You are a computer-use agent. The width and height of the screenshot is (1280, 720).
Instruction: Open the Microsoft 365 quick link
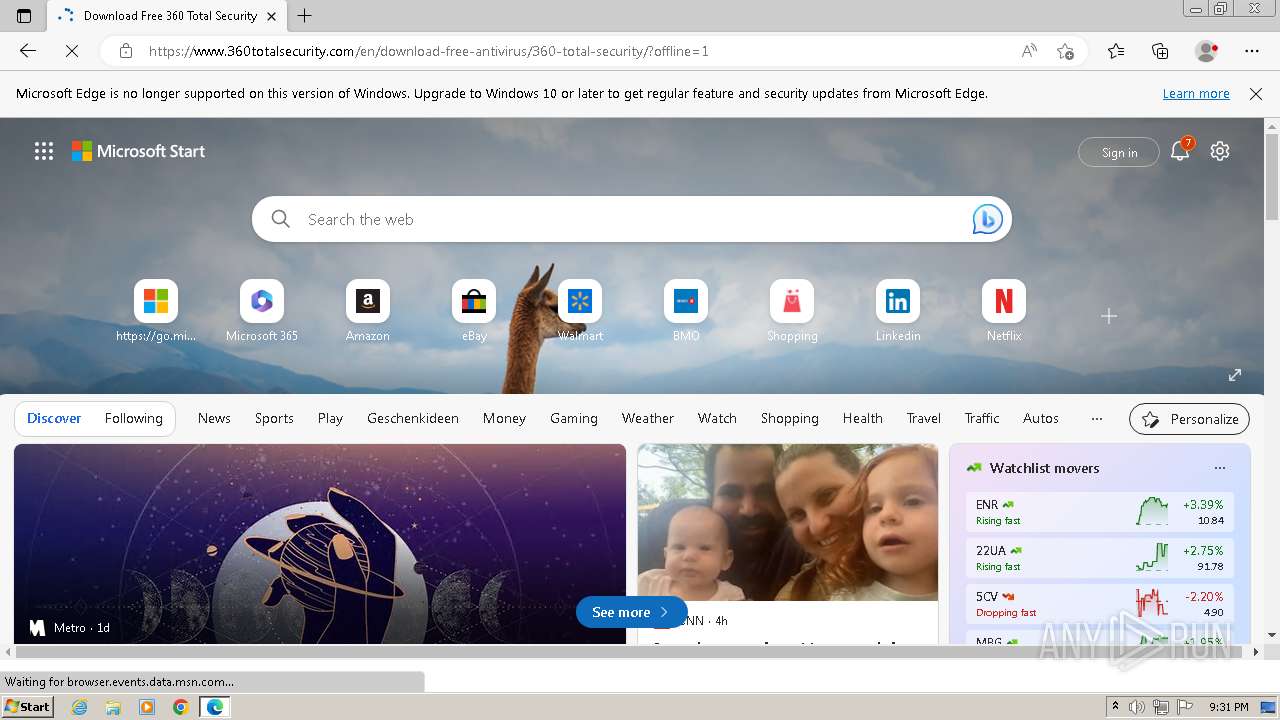click(x=262, y=311)
